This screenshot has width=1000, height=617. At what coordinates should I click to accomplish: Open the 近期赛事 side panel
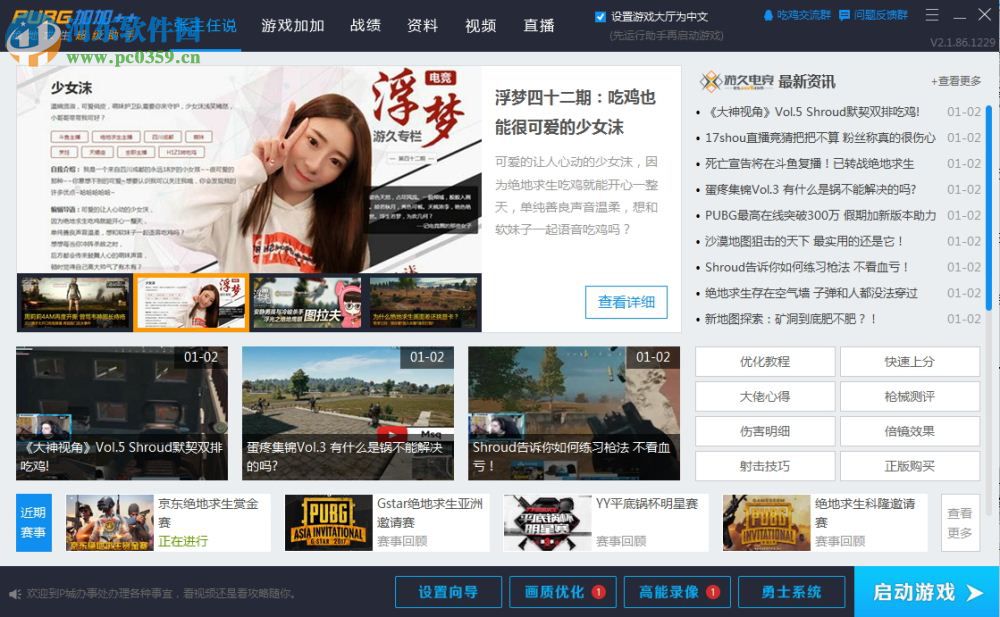pos(33,521)
